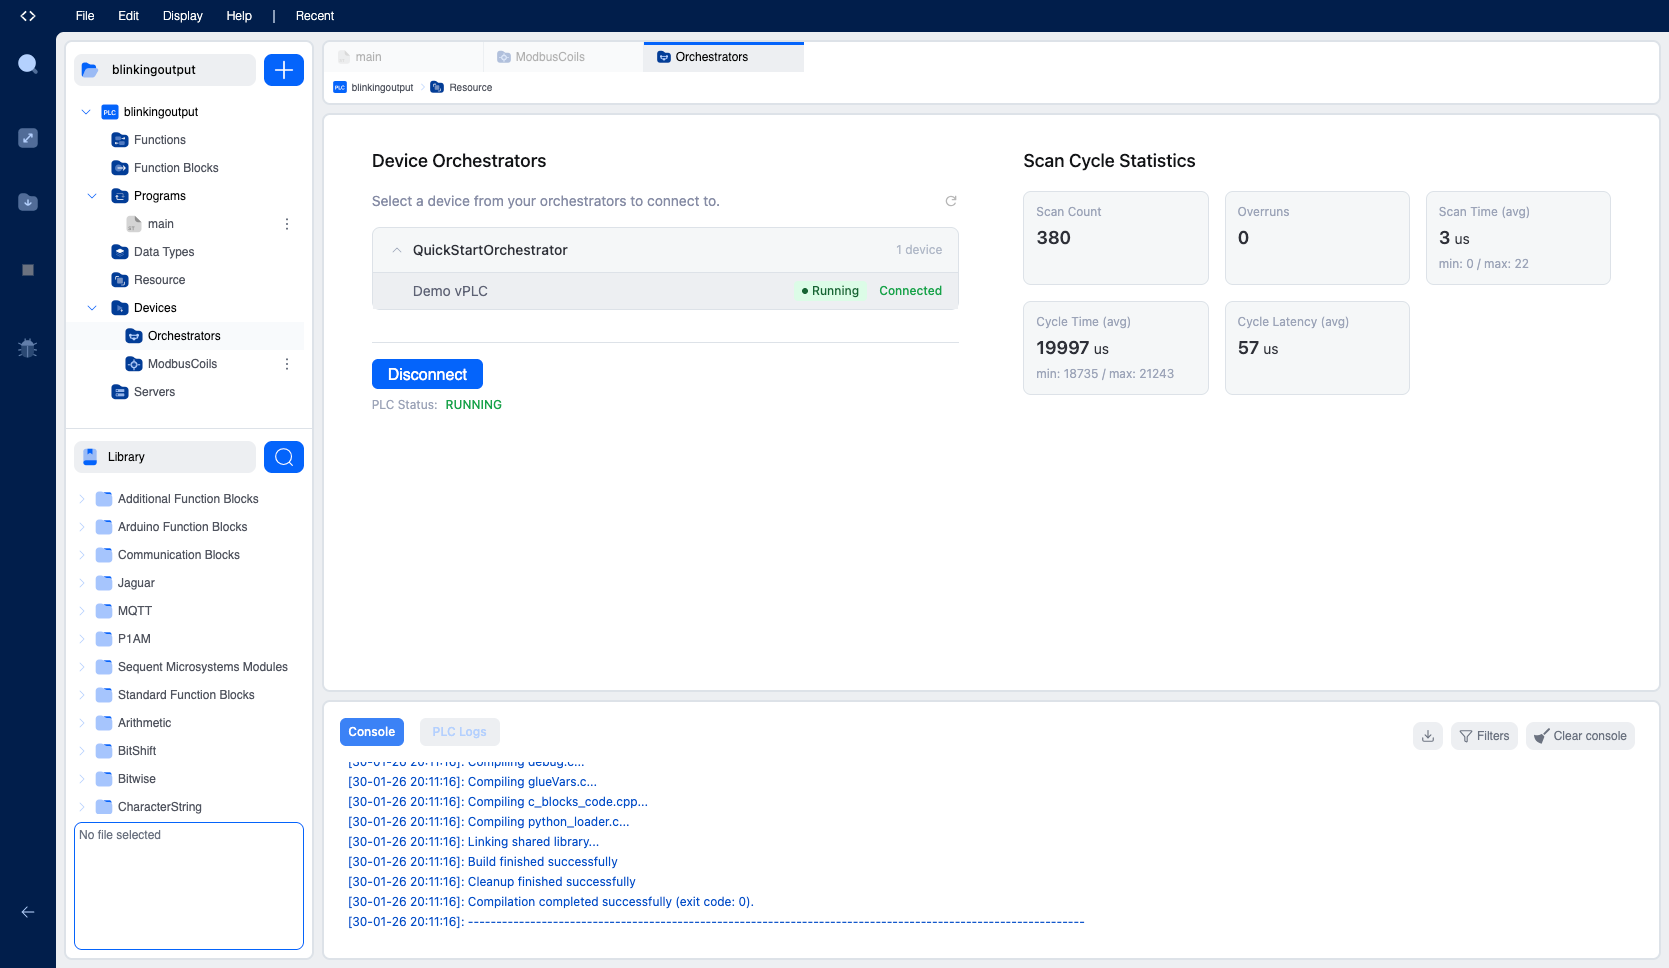This screenshot has width=1669, height=968.
Task: Click the console download log icon
Action: coord(1428,736)
